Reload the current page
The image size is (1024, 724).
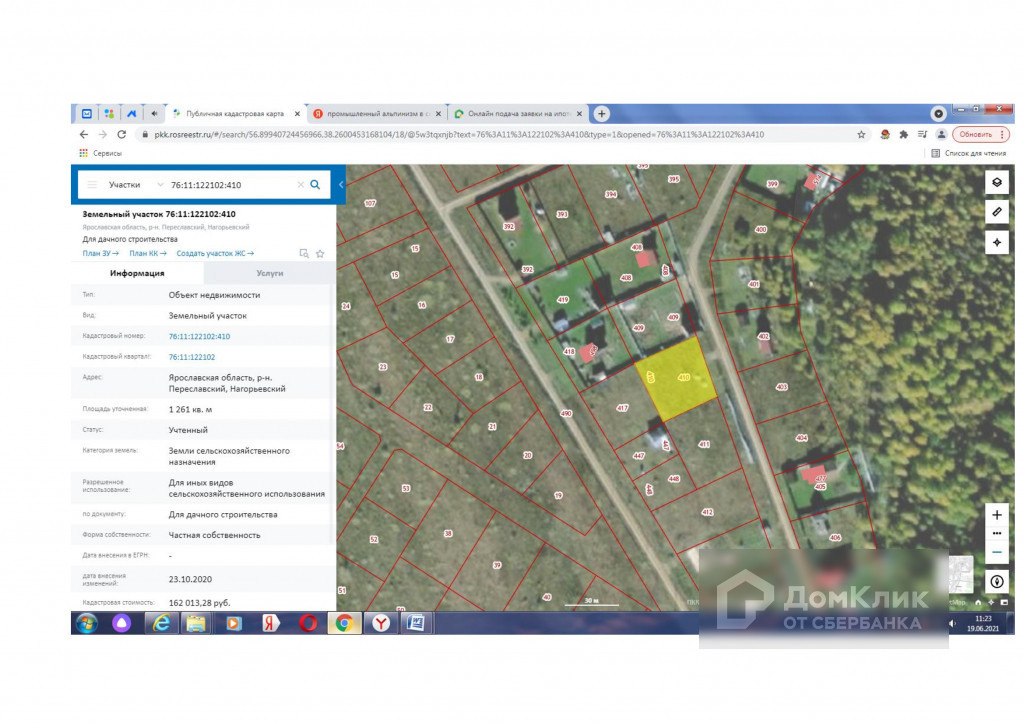[121, 134]
